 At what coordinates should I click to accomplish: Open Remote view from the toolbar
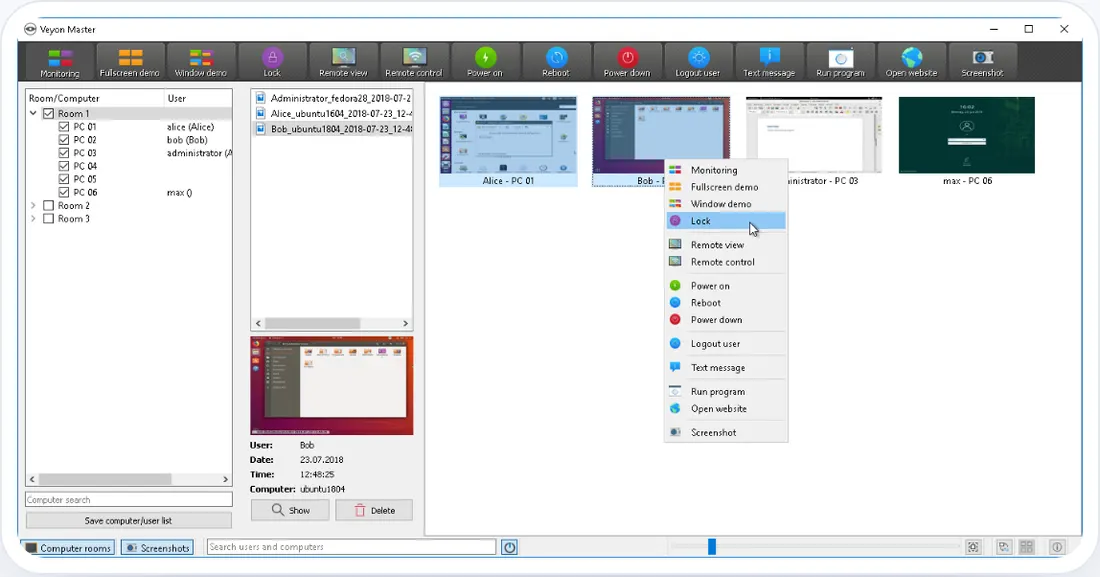[x=343, y=62]
